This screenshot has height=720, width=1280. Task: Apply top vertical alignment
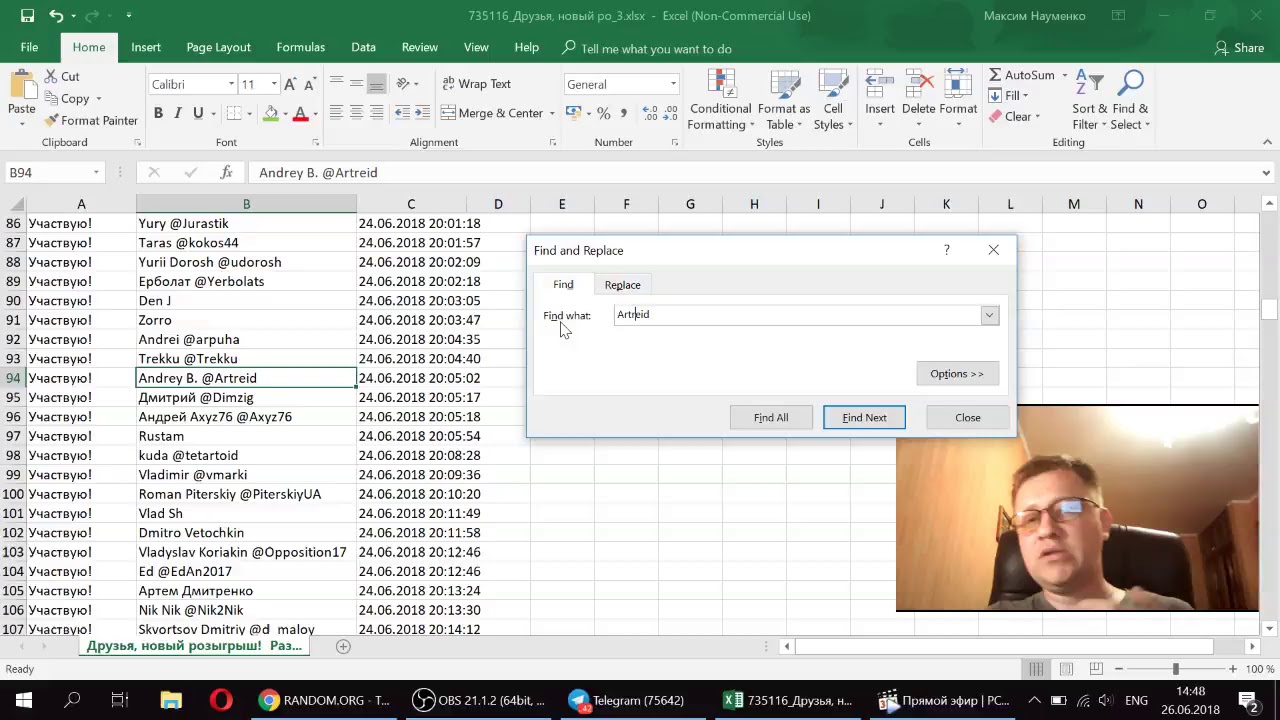click(x=336, y=84)
